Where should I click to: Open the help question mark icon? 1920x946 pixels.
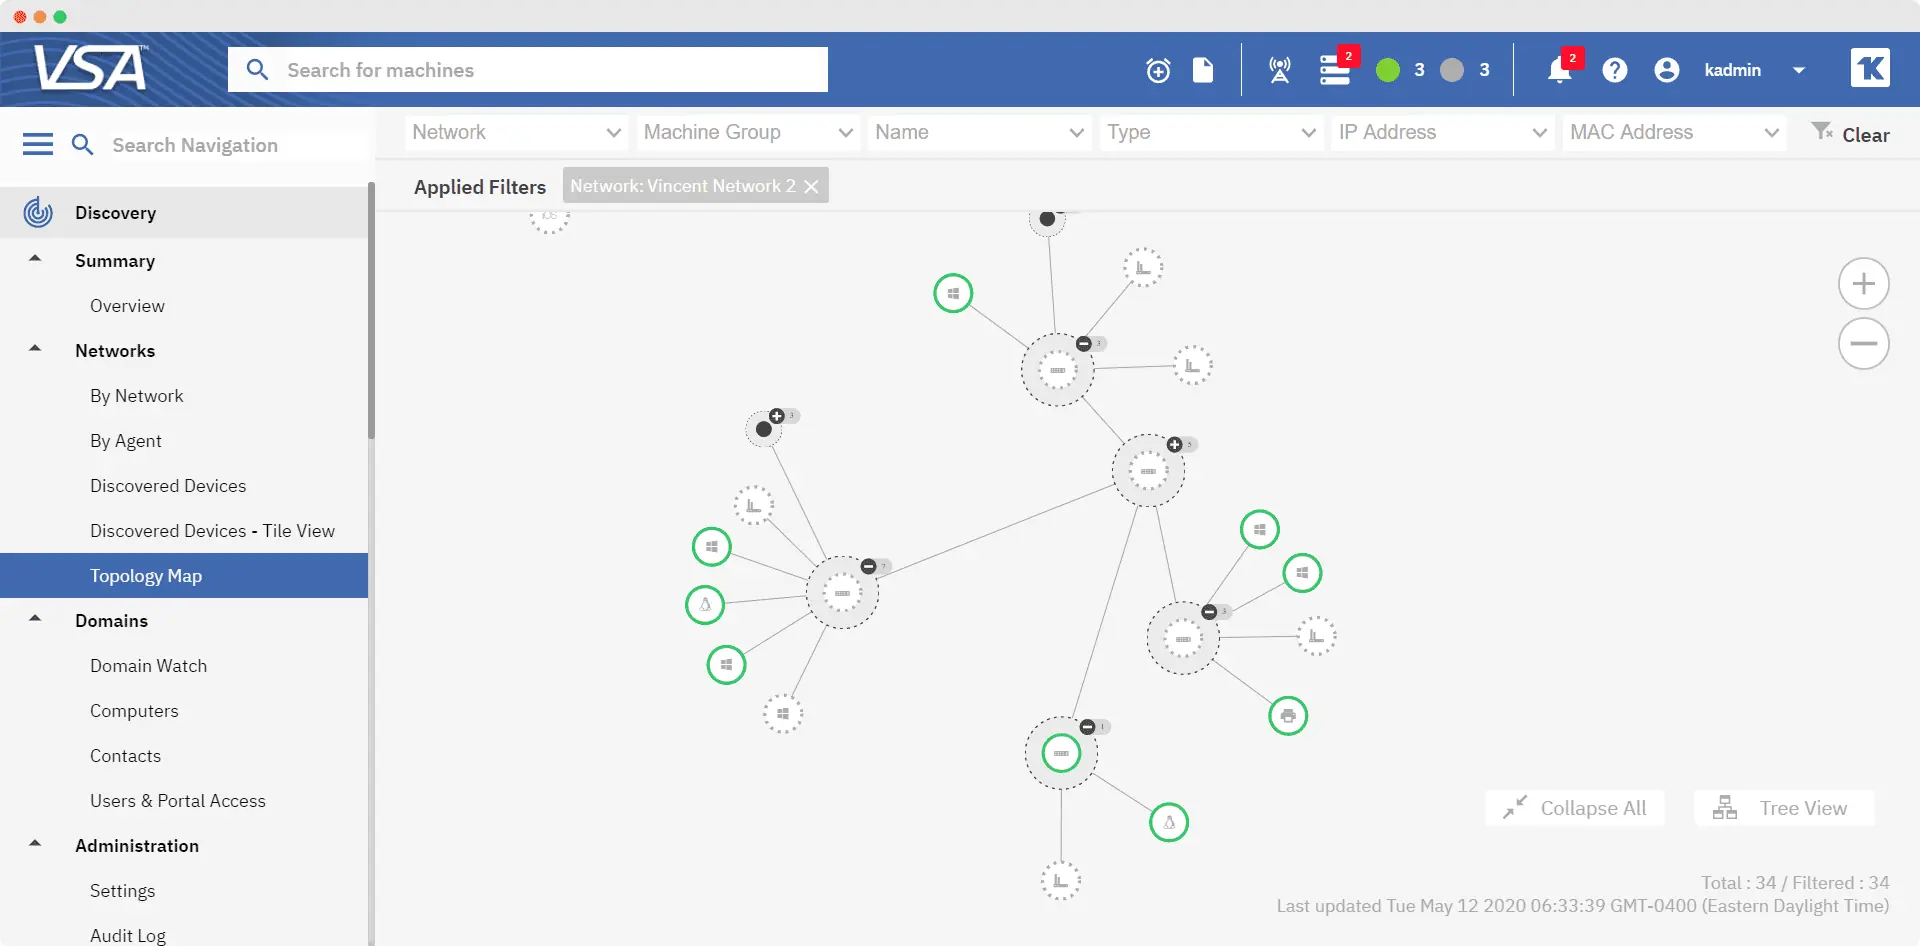tap(1615, 70)
